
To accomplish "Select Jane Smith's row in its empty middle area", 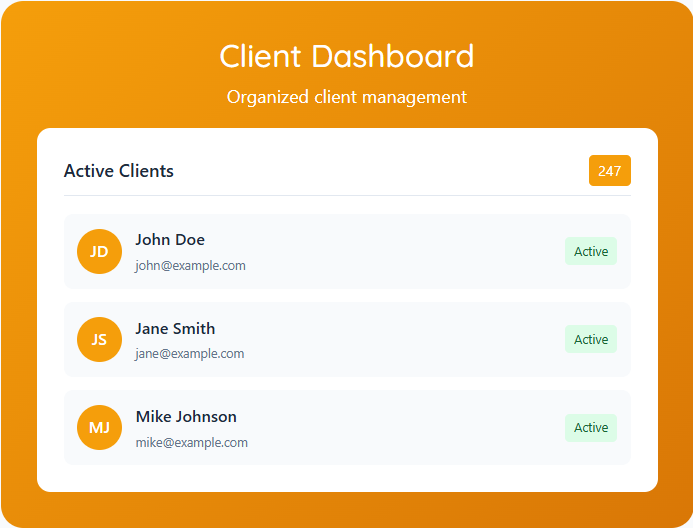I will pos(400,340).
